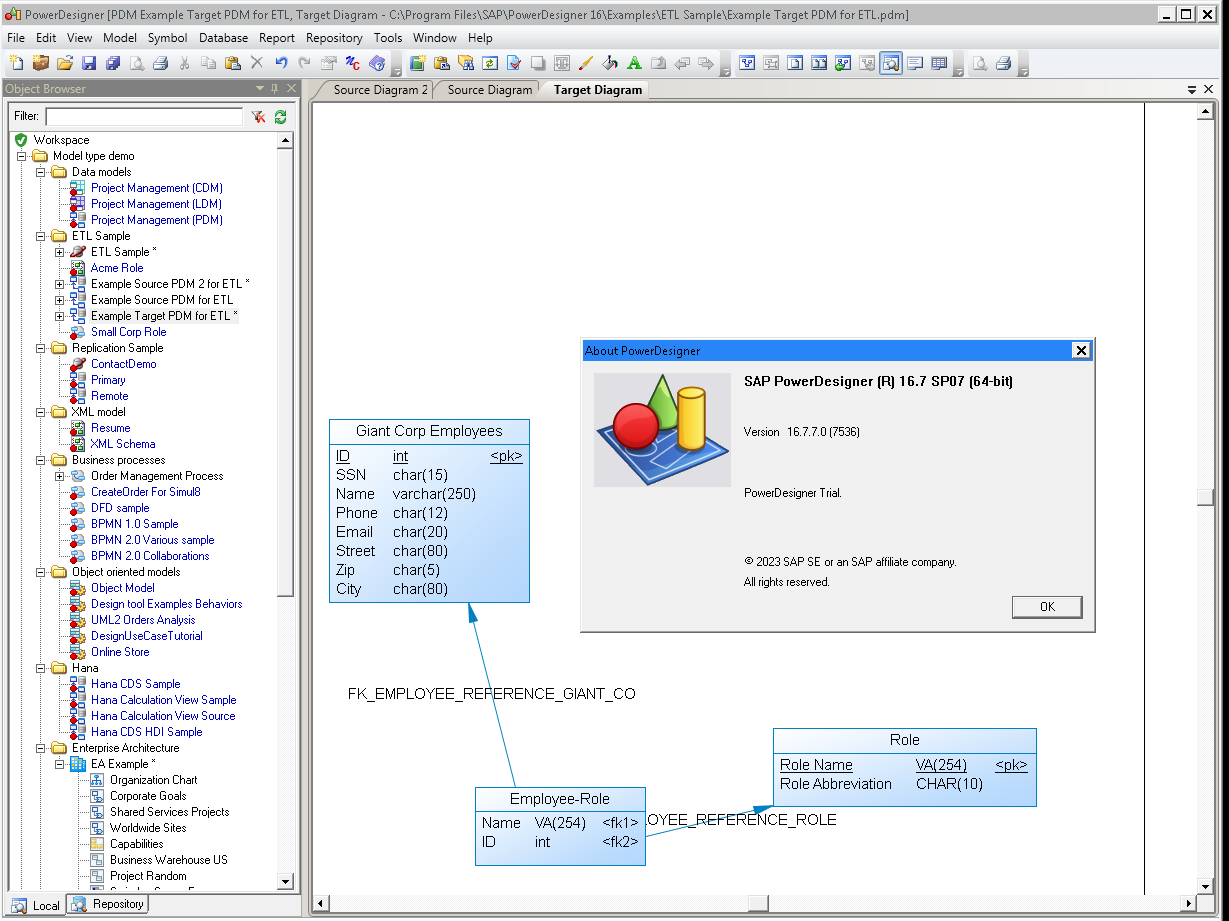Select the Employee-Role table title
Viewport: 1229px width, 921px height.
[560, 799]
